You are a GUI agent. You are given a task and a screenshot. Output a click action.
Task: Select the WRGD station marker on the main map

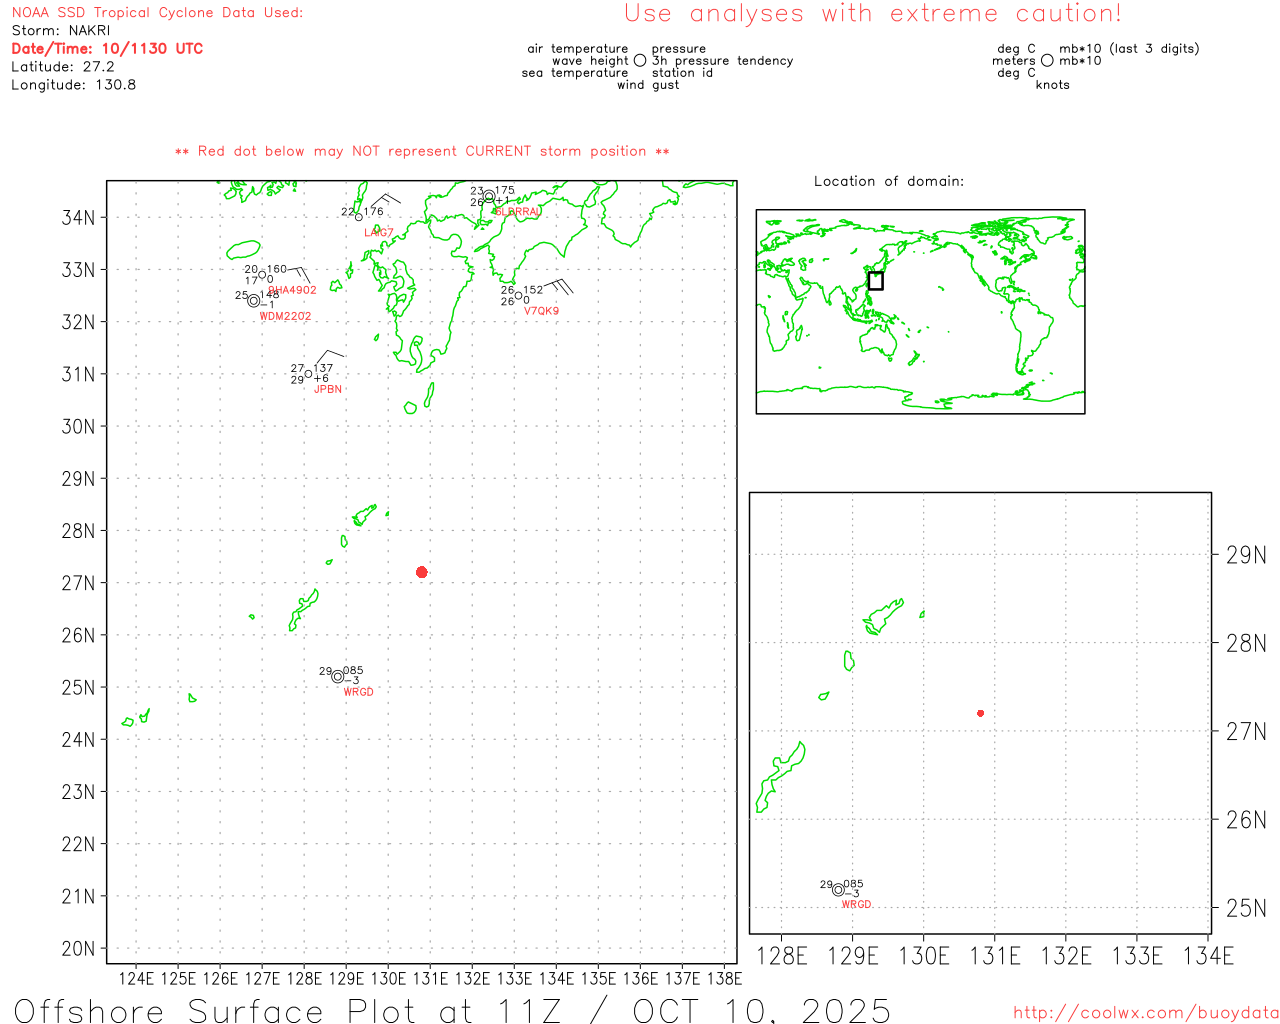pyautogui.click(x=337, y=677)
